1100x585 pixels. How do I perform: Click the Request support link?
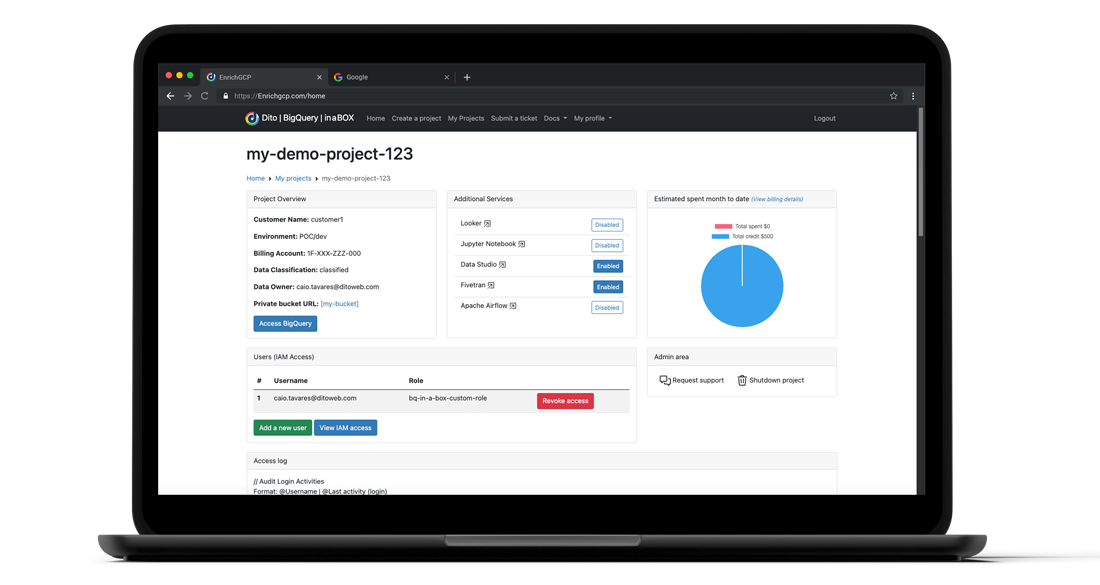pyautogui.click(x=691, y=380)
